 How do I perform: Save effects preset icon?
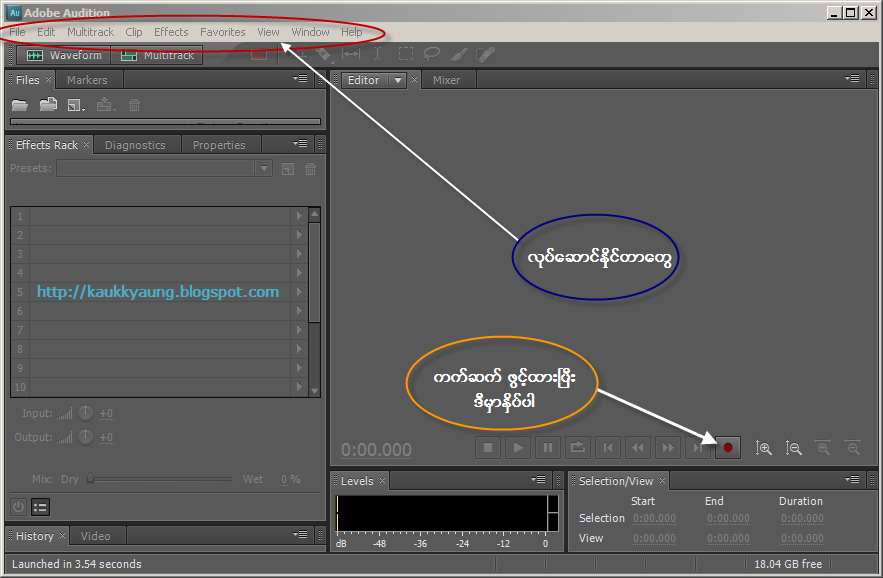(x=288, y=168)
